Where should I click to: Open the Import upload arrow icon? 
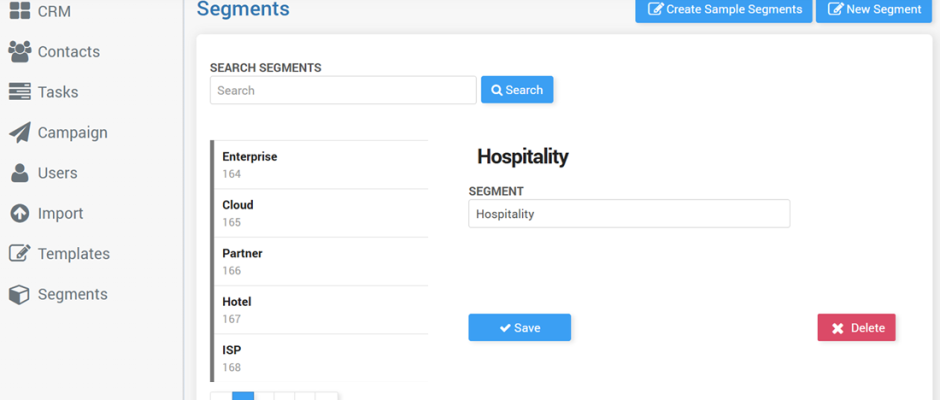[x=20, y=213]
